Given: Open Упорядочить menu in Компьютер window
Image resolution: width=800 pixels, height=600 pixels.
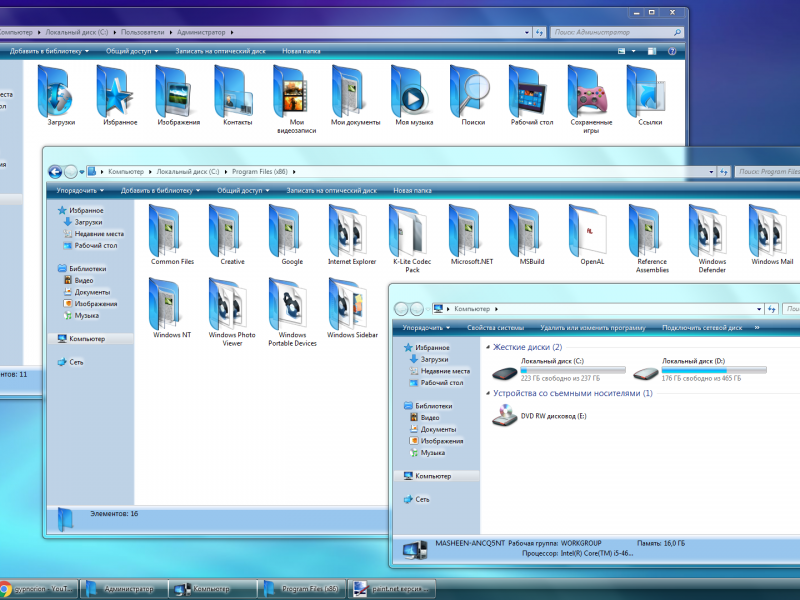Looking at the screenshot, I should coord(426,328).
